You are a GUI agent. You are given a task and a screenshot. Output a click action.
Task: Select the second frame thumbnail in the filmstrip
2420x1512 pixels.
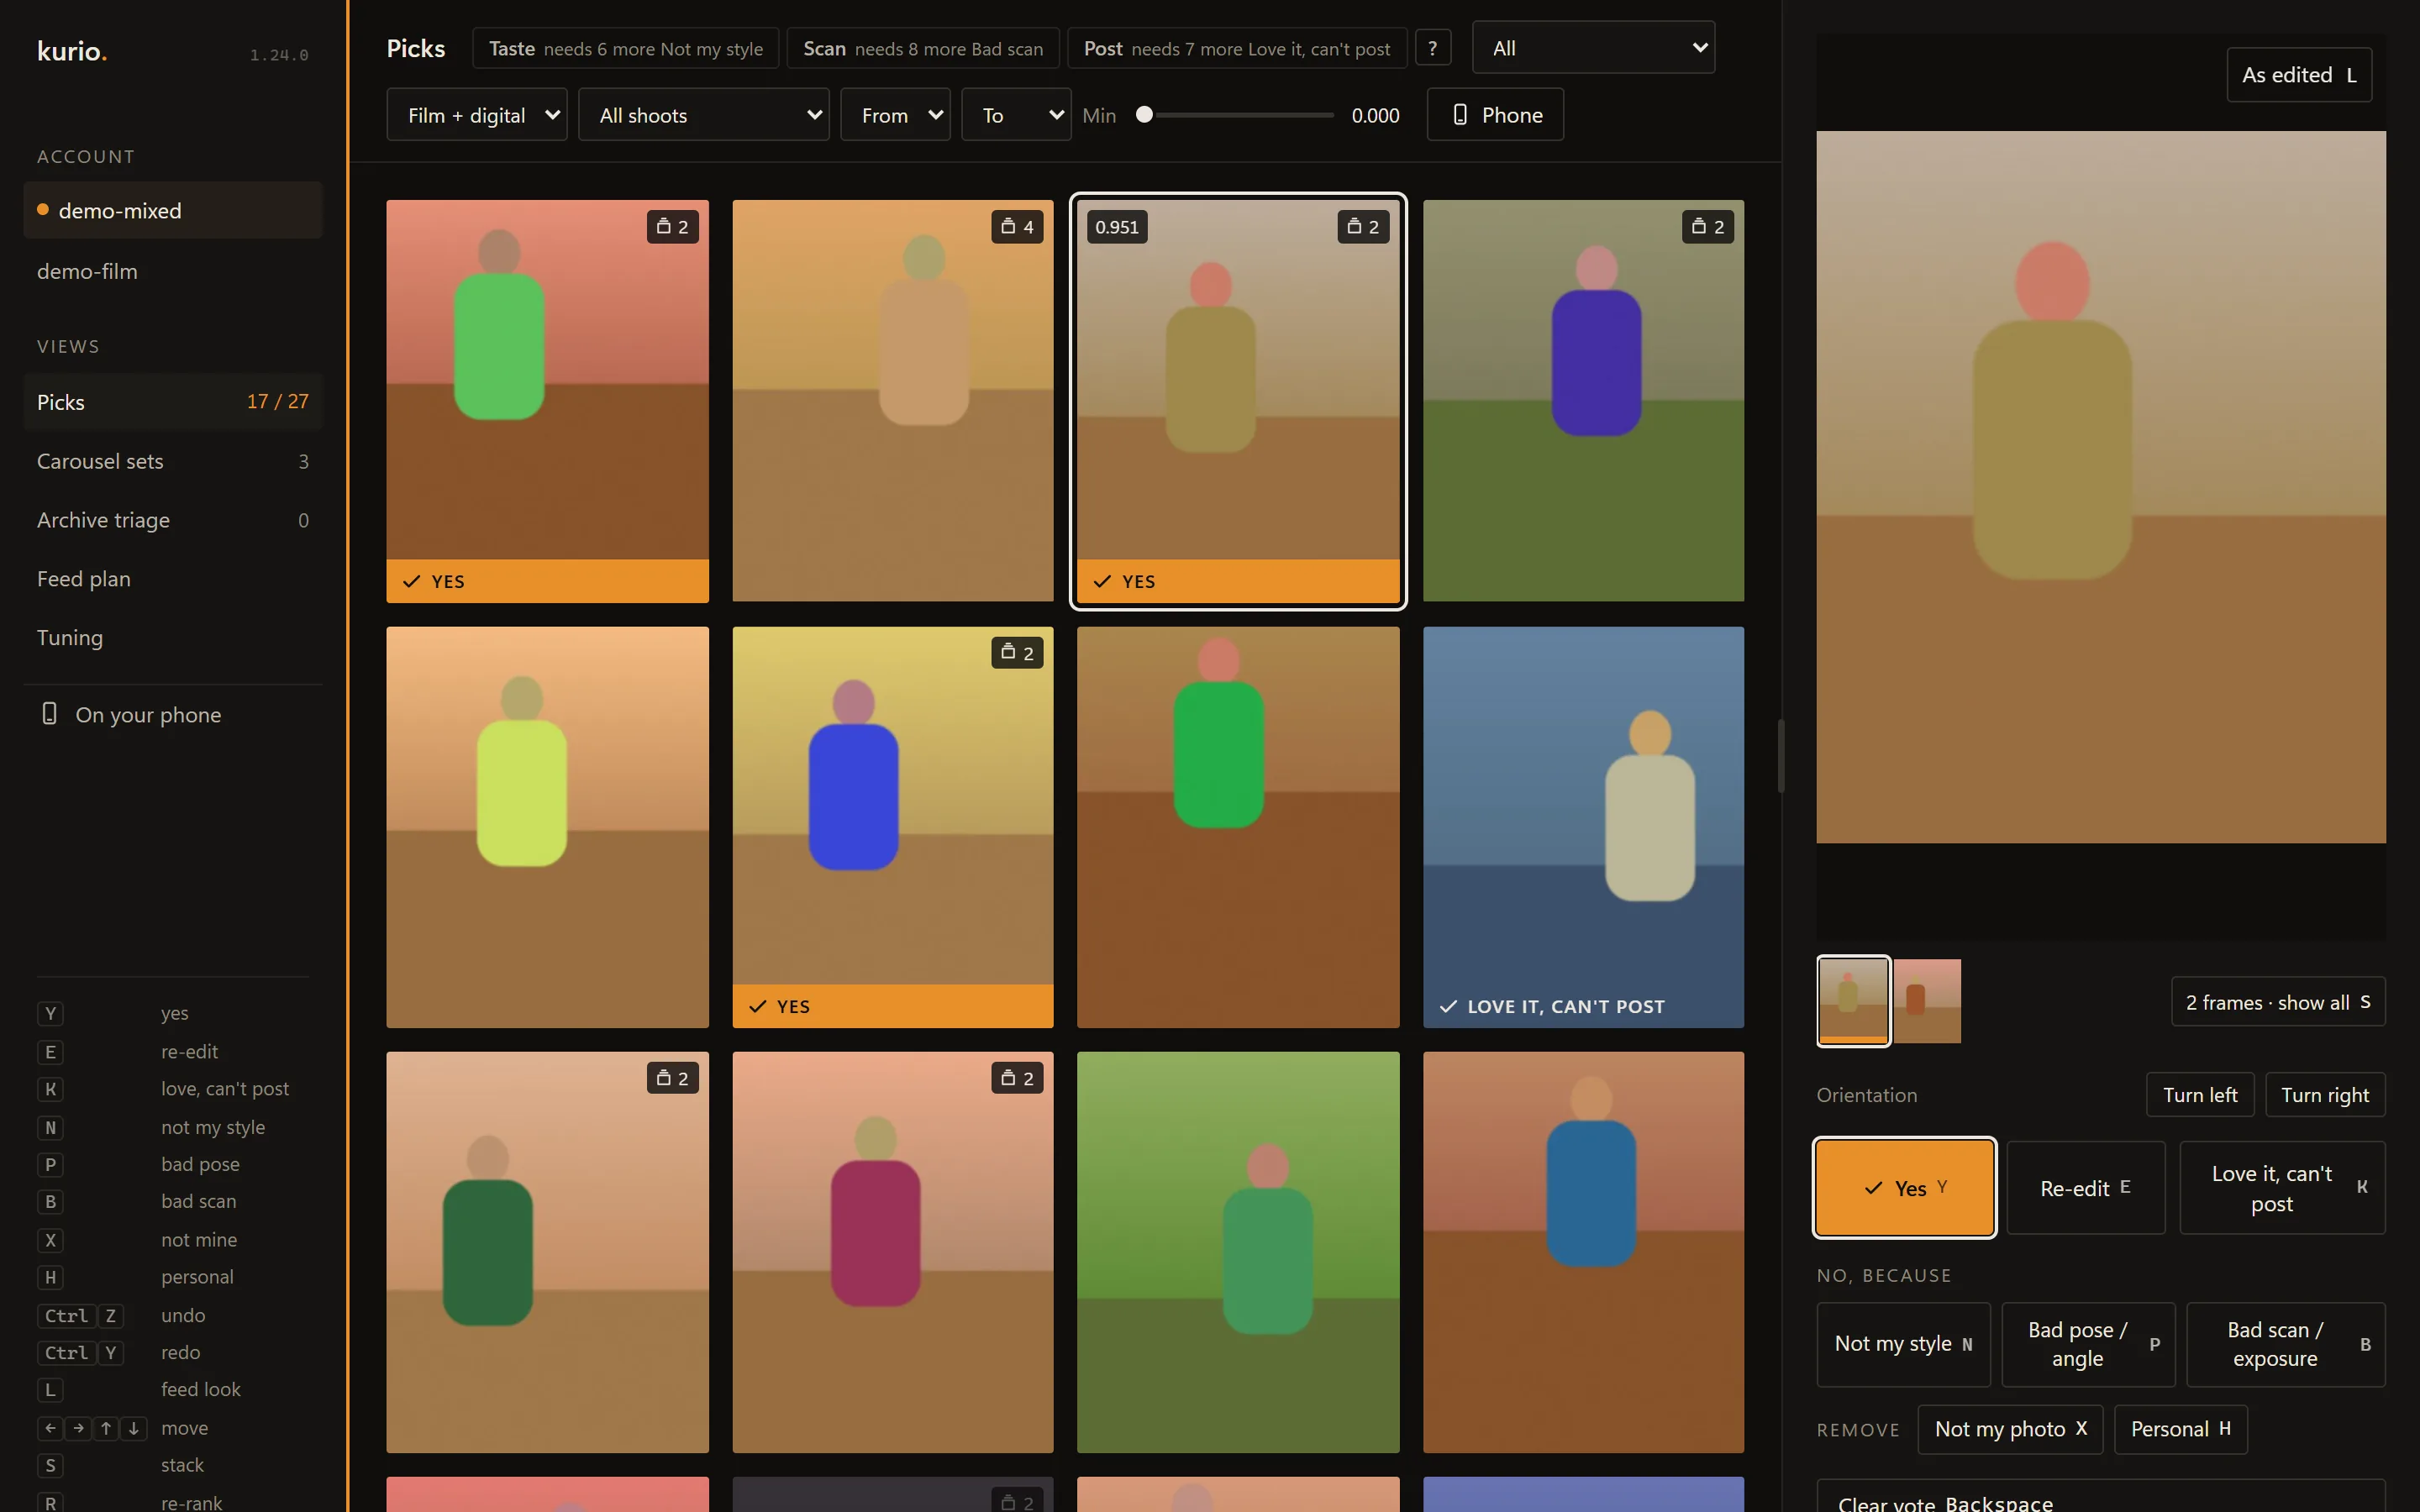(1927, 1001)
